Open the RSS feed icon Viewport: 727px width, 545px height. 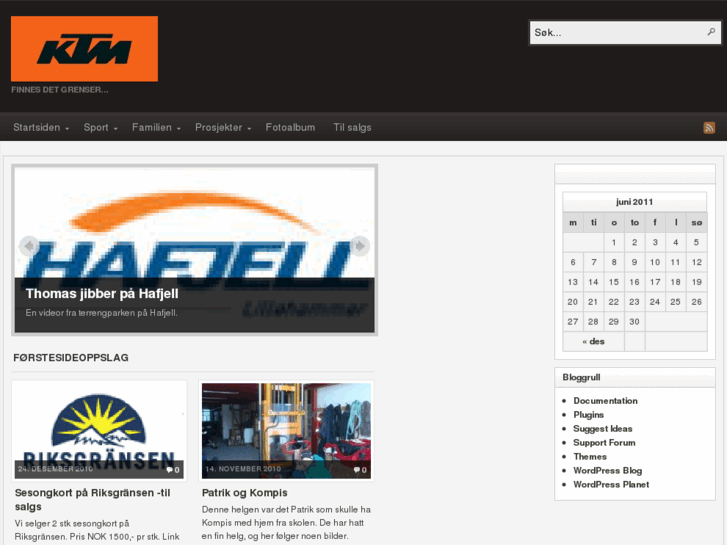pos(709,128)
